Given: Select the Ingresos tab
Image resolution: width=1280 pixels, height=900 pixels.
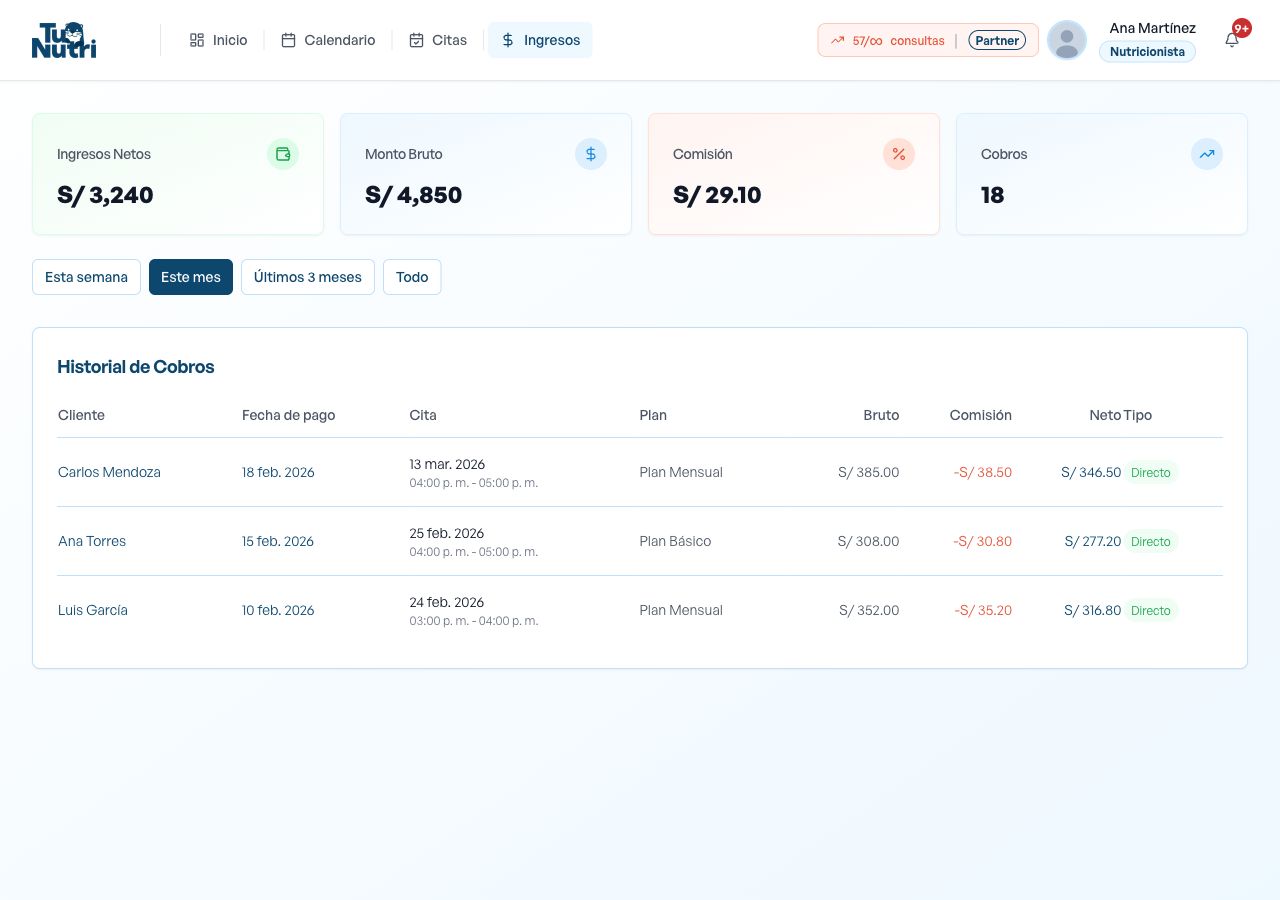Looking at the screenshot, I should (x=540, y=40).
